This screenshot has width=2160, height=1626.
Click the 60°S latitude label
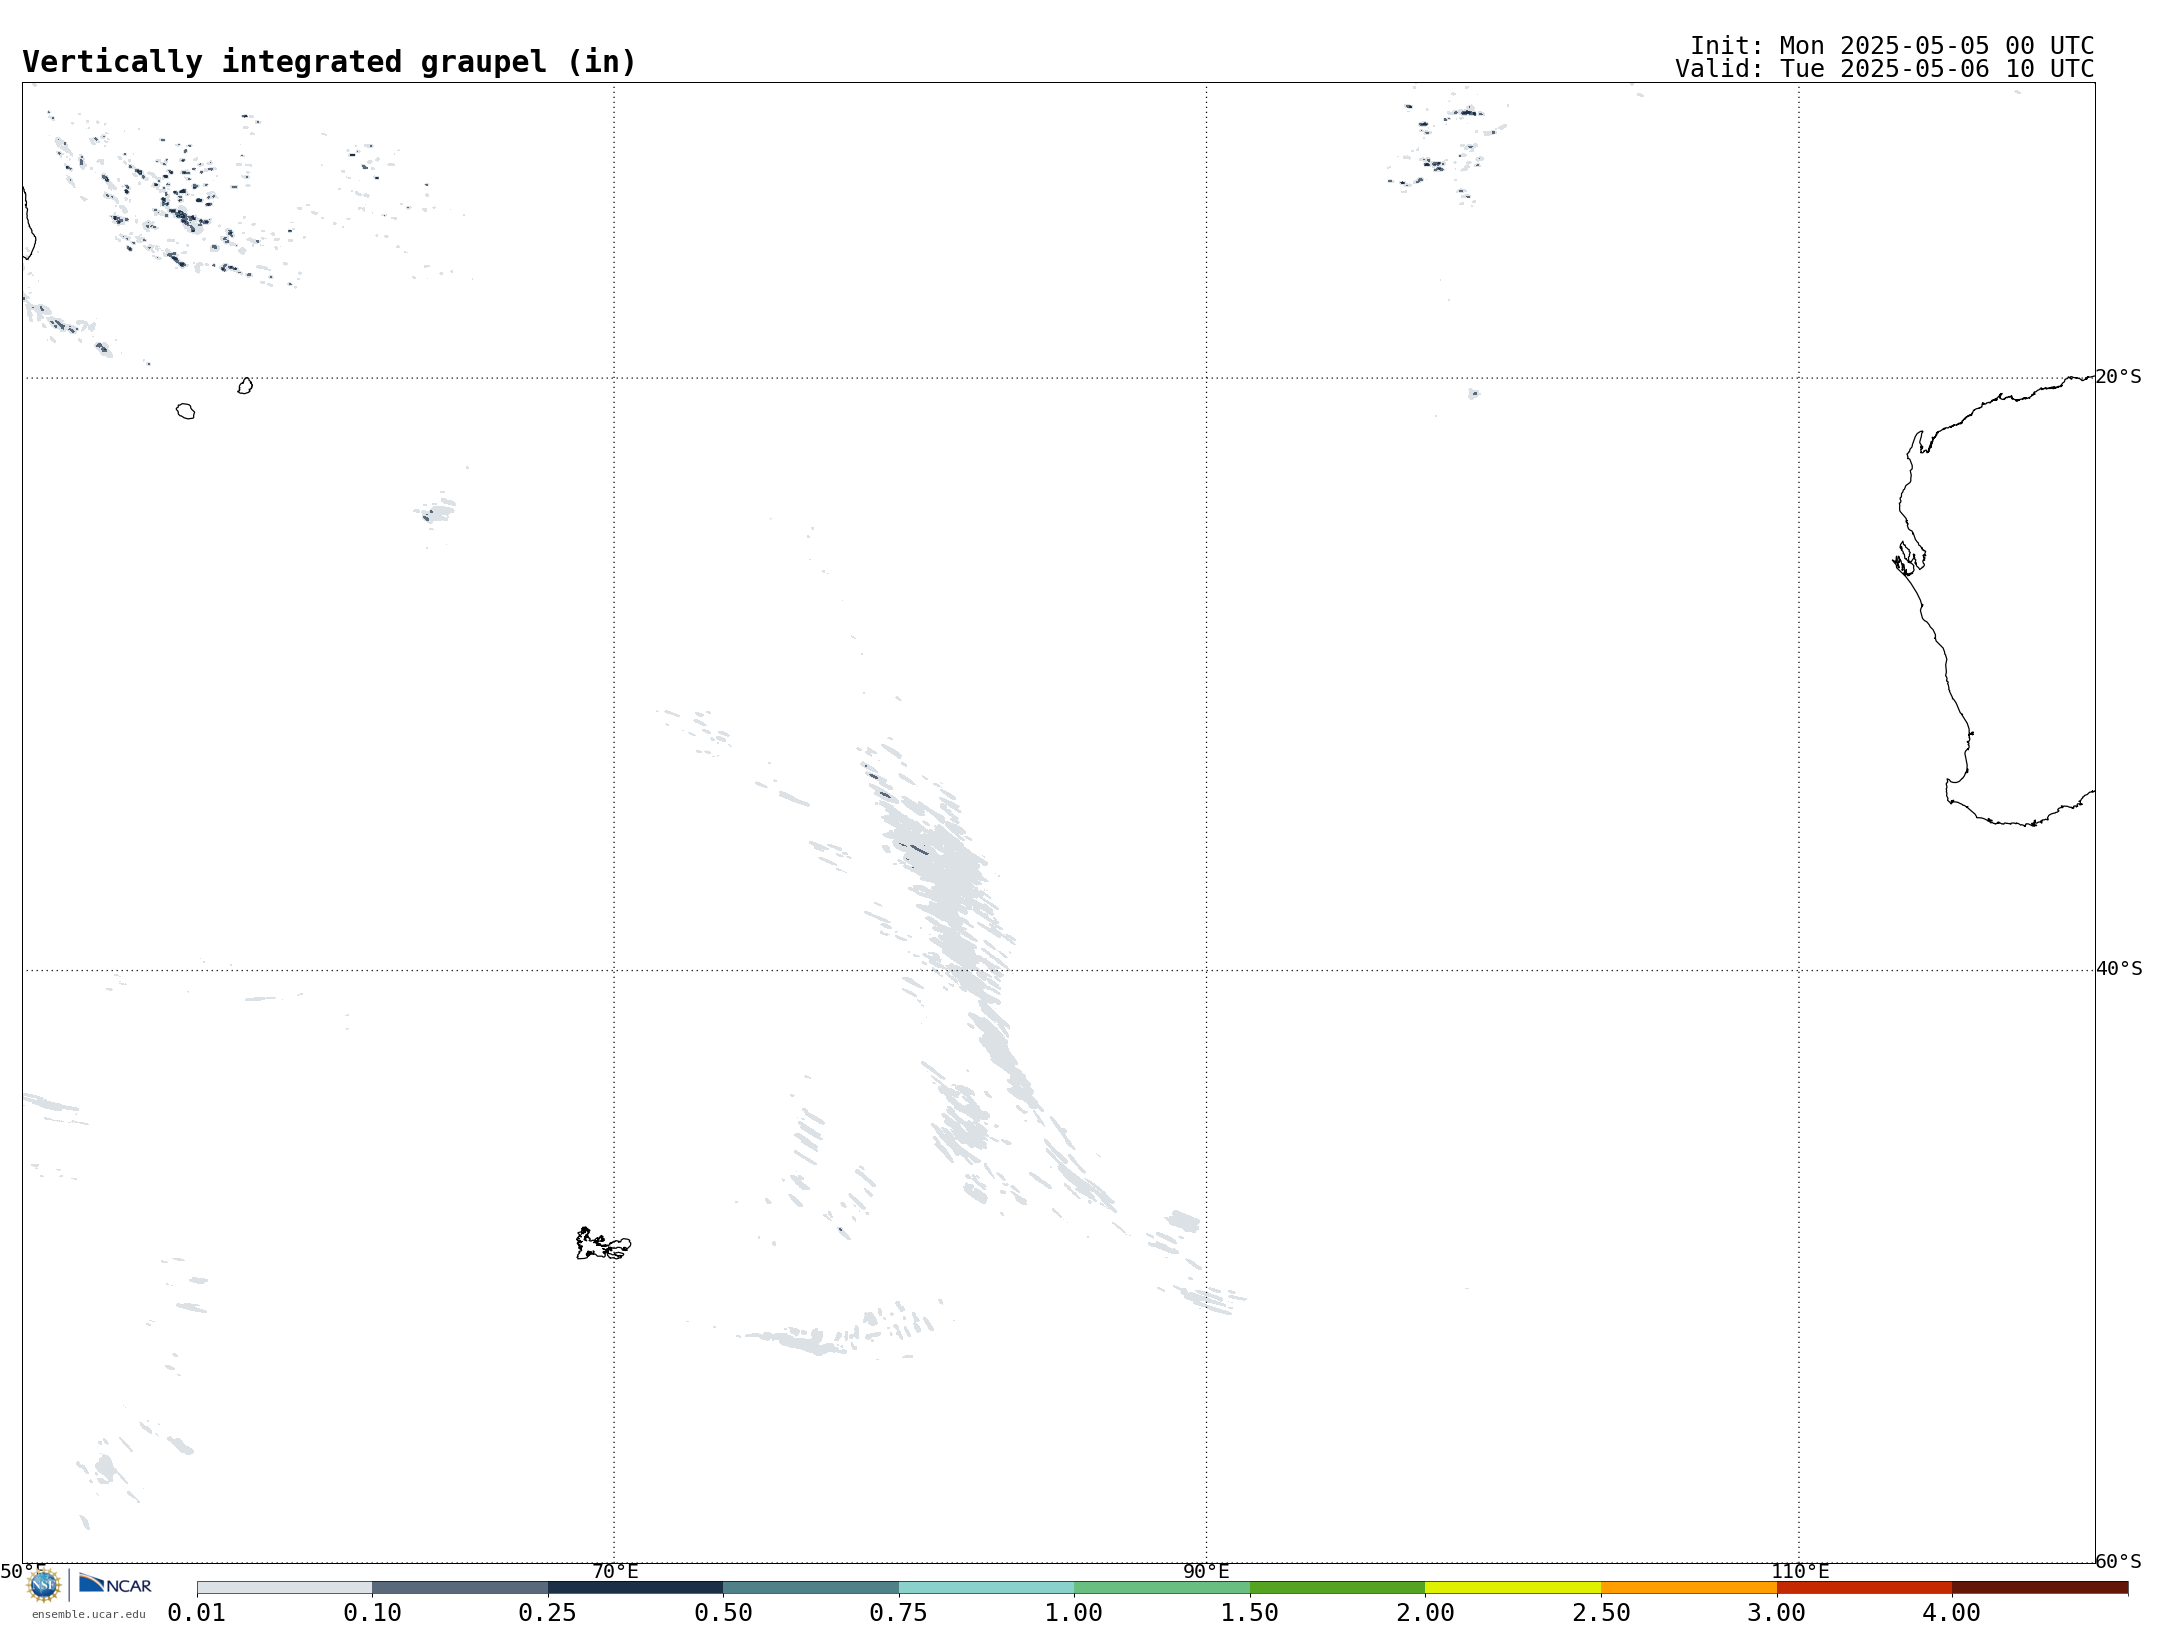2118,1561
